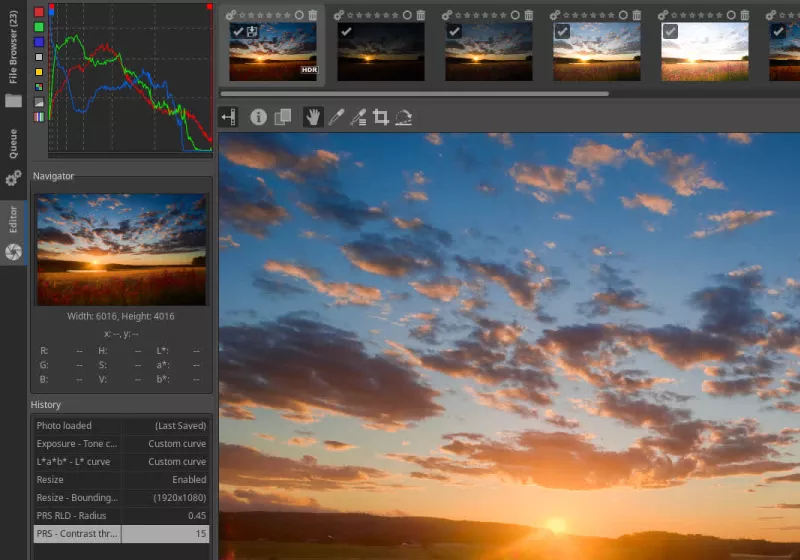Pick the spot white balance eyedropper
This screenshot has height=560, width=800.
[336, 117]
